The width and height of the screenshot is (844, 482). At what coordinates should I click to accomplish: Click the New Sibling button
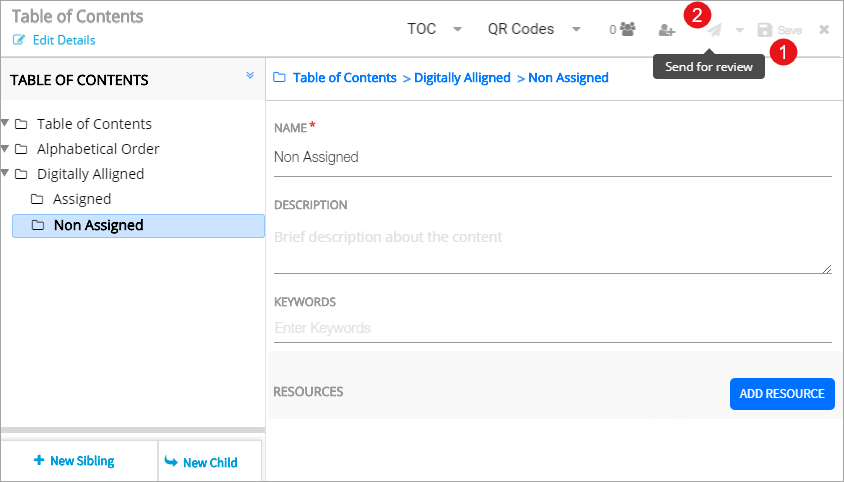point(74,461)
